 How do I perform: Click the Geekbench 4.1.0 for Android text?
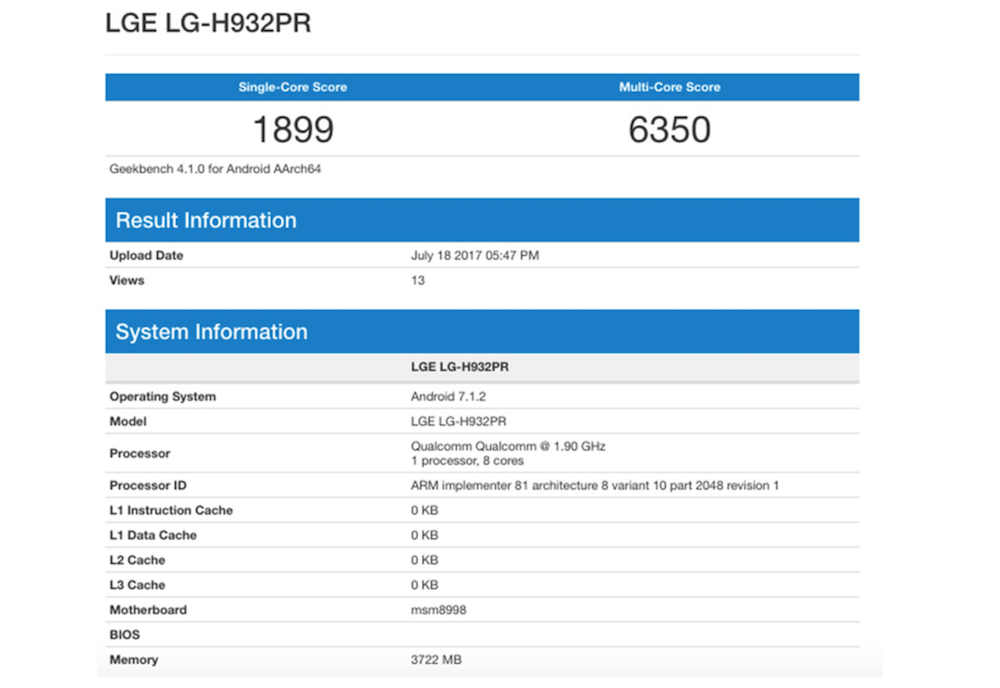[215, 169]
